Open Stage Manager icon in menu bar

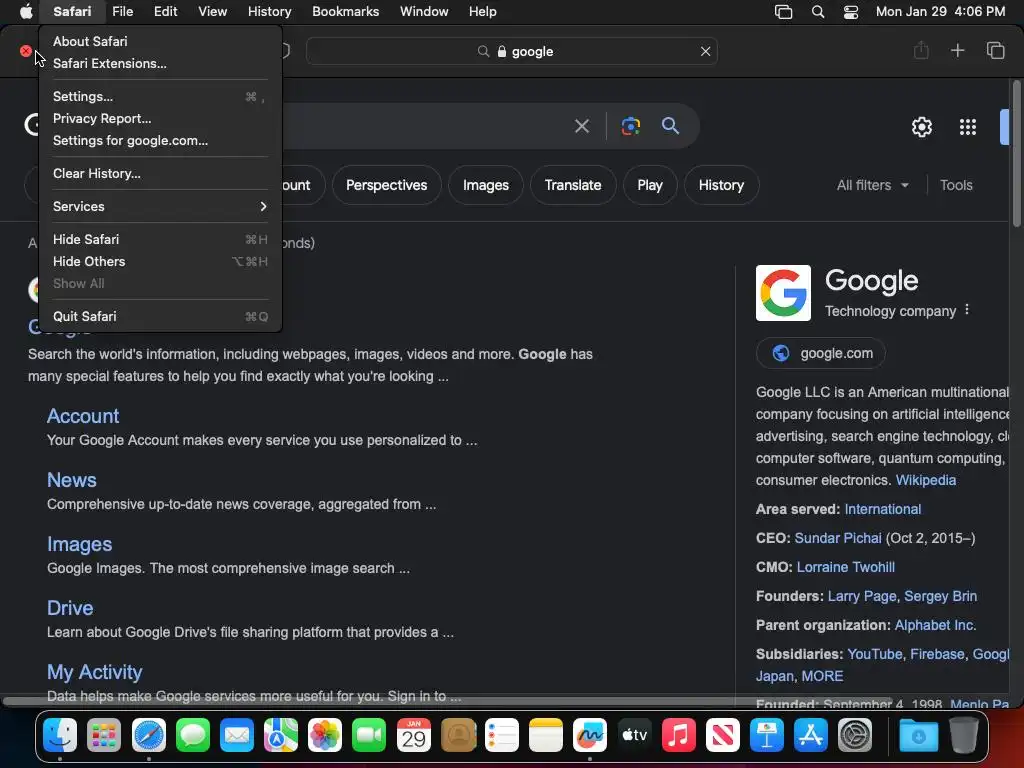783,12
